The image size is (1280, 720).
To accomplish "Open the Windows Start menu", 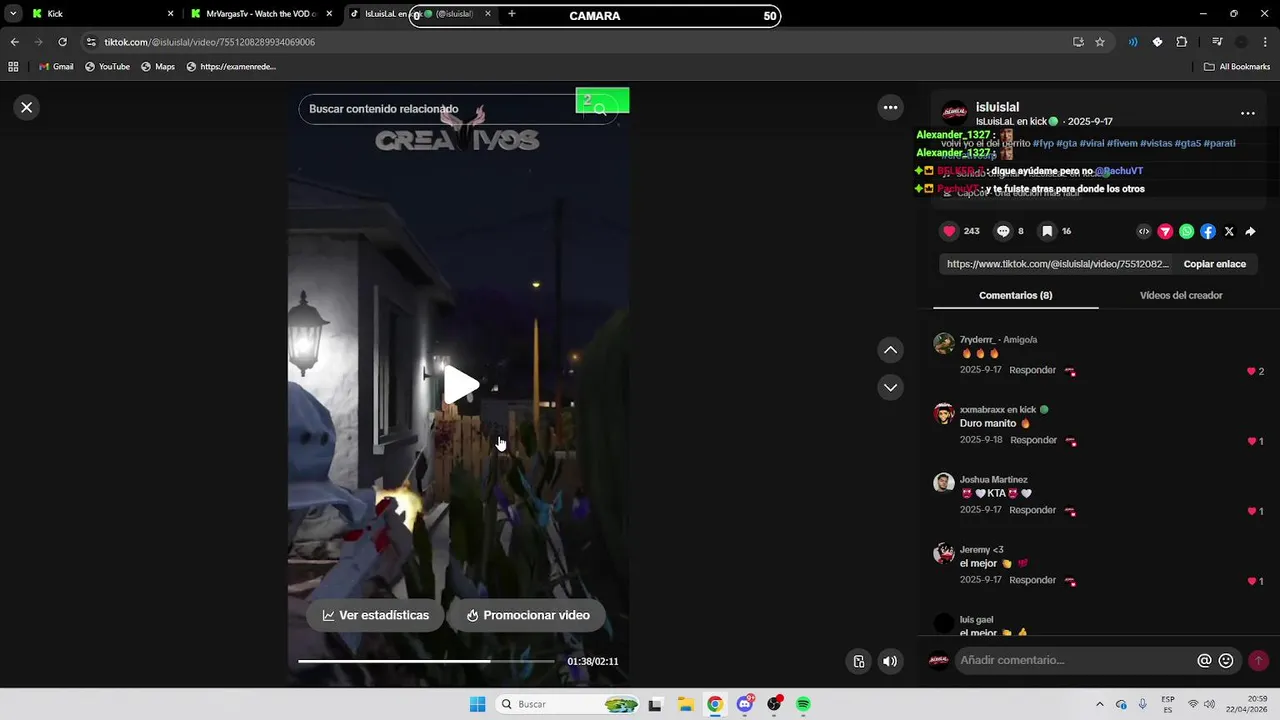I will tap(477, 704).
